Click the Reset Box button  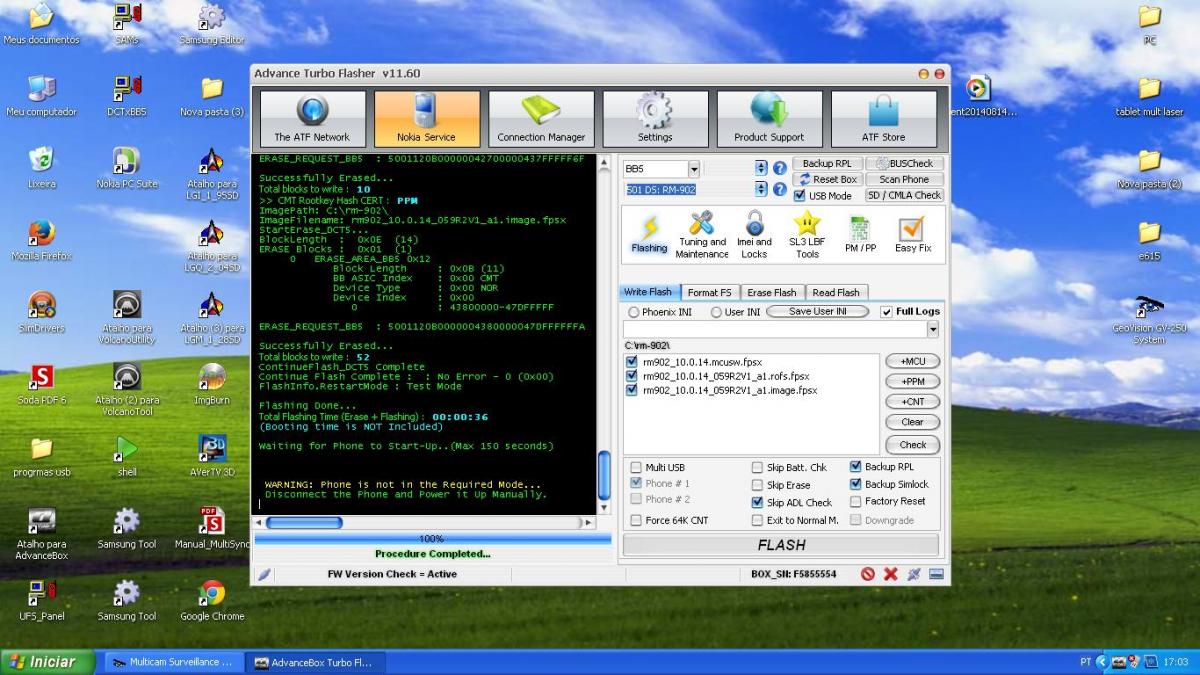[828, 180]
